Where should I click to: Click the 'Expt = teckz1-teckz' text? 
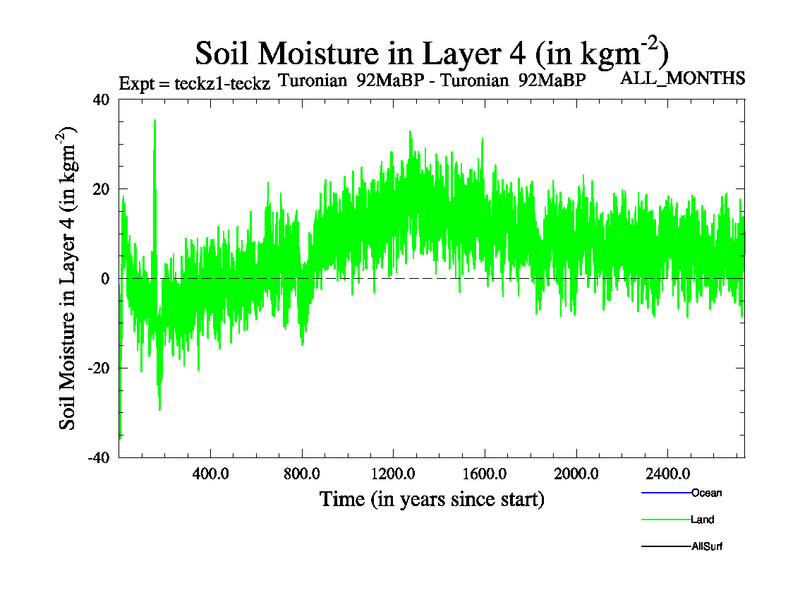point(194,84)
